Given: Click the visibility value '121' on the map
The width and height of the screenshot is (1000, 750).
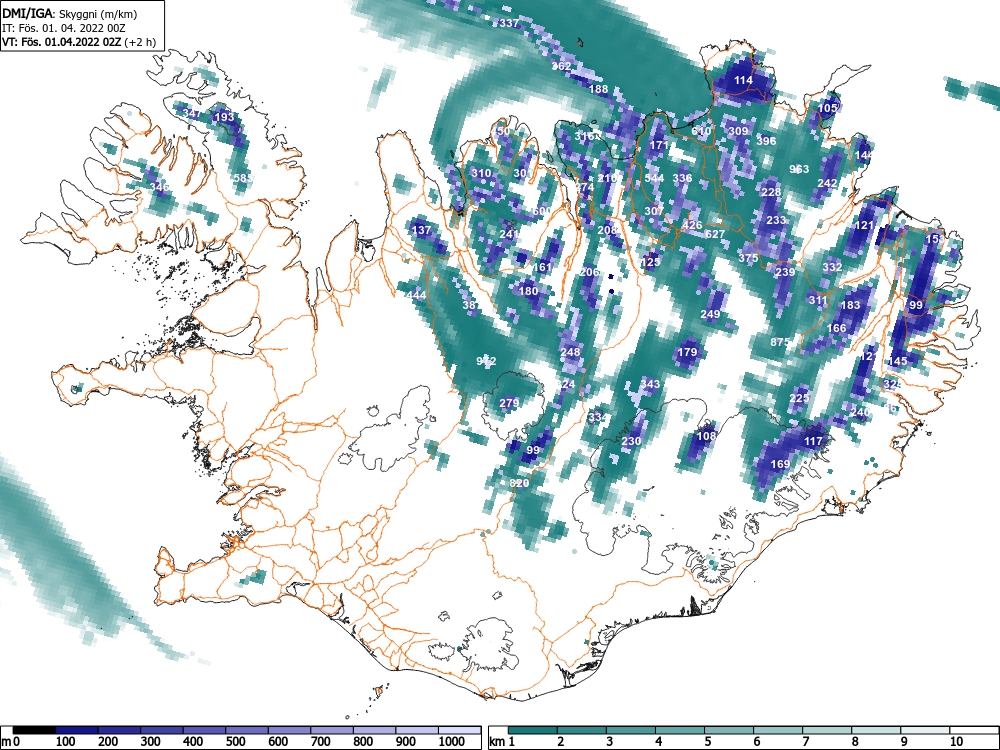Looking at the screenshot, I should coord(864,225).
